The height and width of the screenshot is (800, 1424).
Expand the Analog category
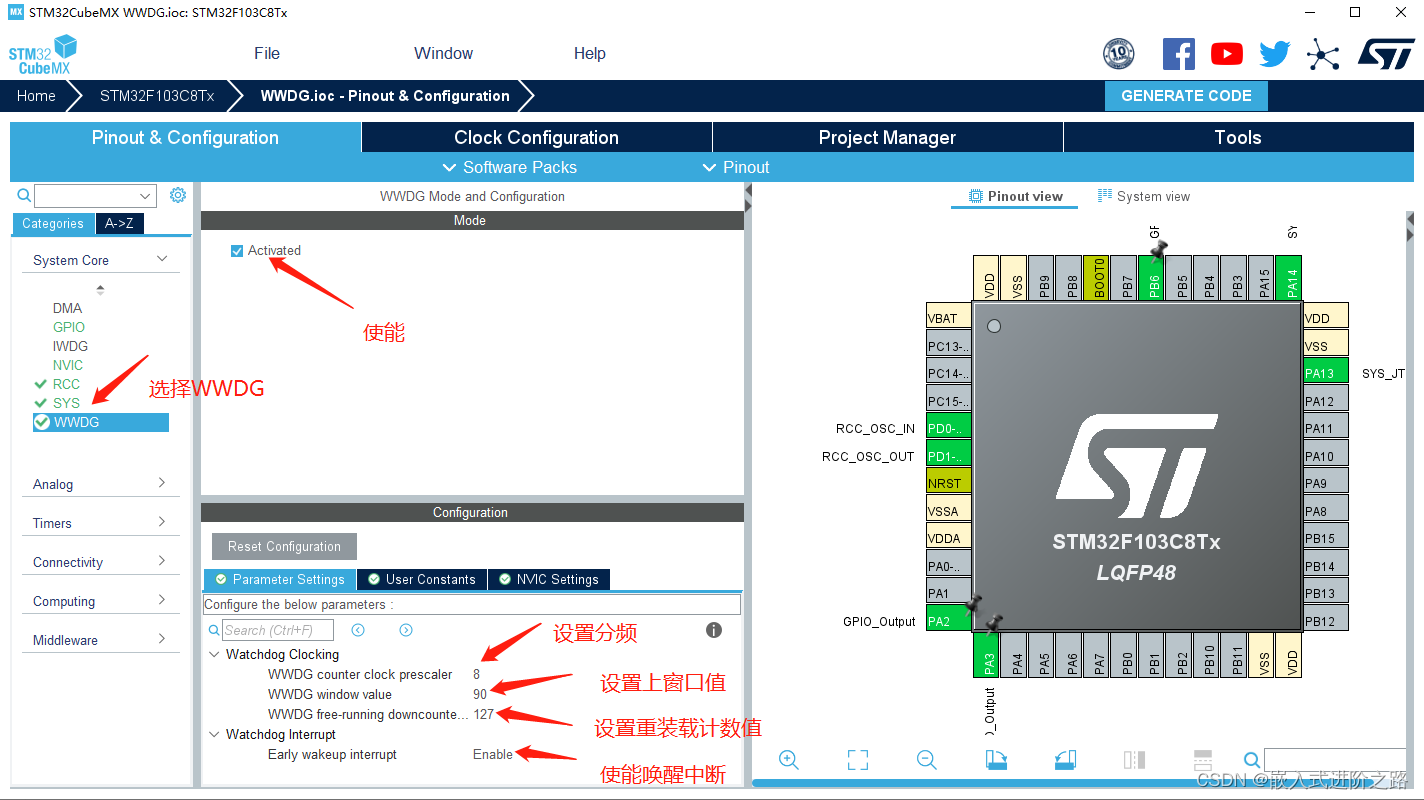162,483
